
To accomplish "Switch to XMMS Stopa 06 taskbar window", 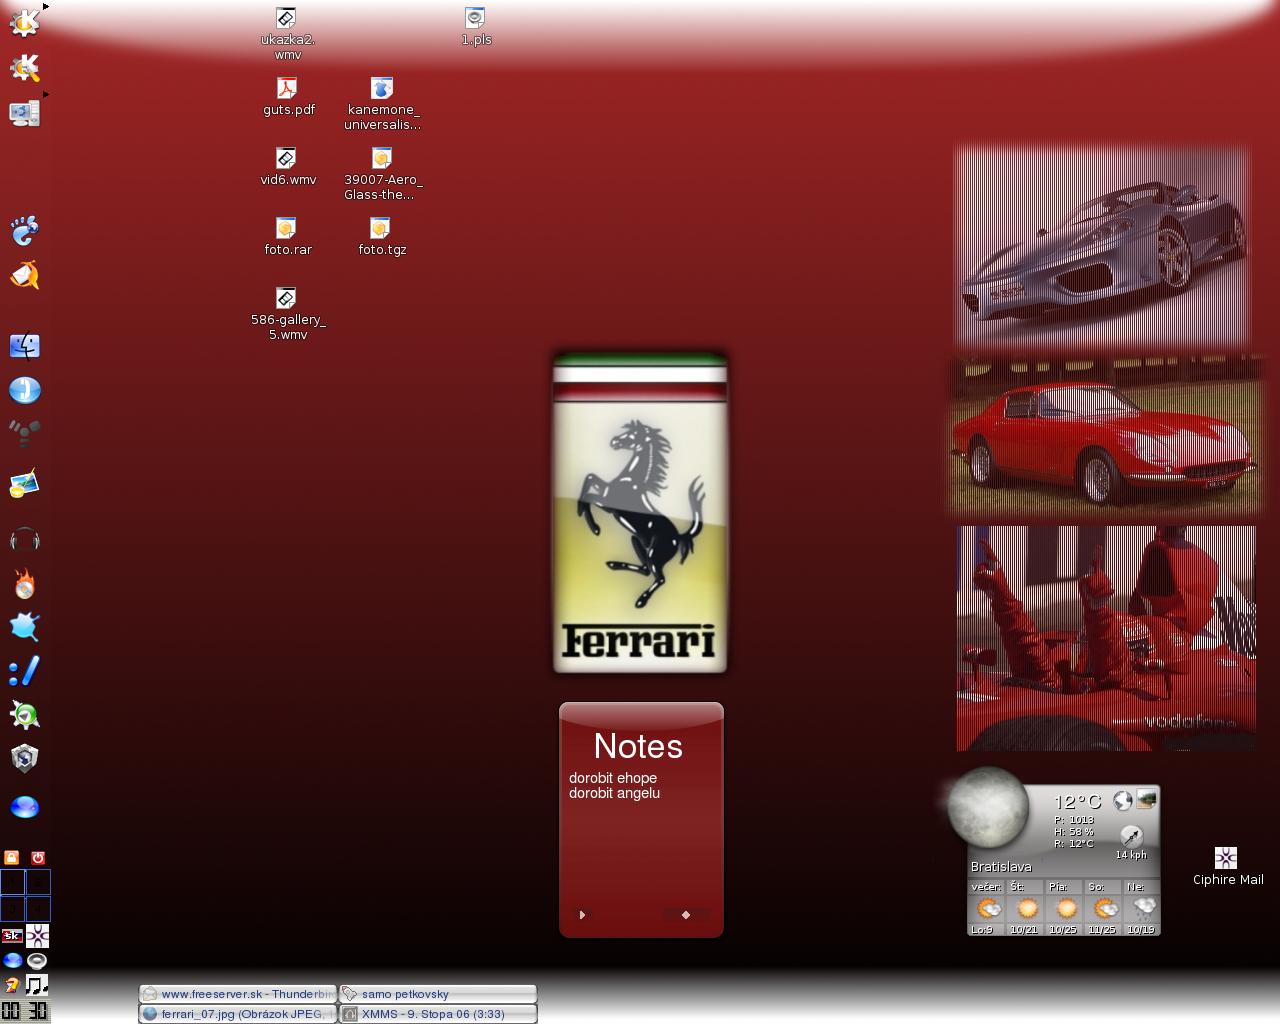I will [438, 1013].
